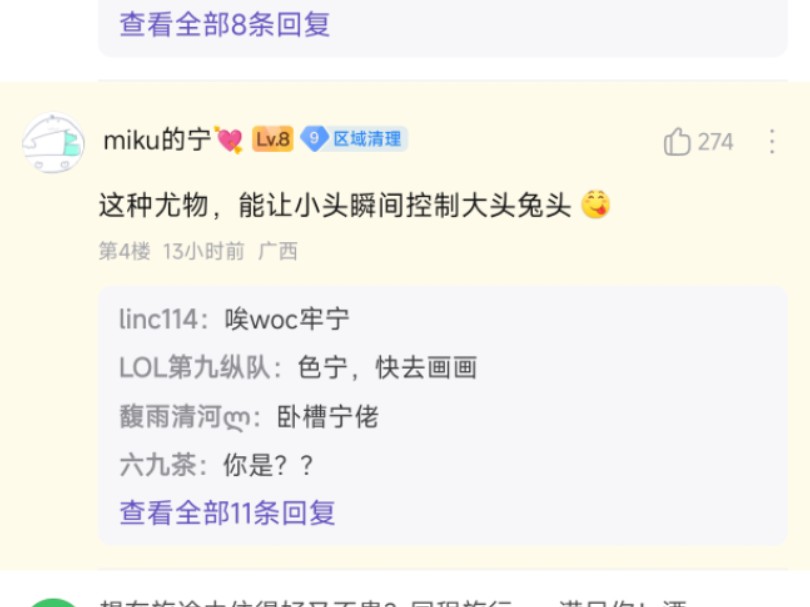
Task: Open the three-dot menu on miku的宁's comment
Action: (x=772, y=141)
